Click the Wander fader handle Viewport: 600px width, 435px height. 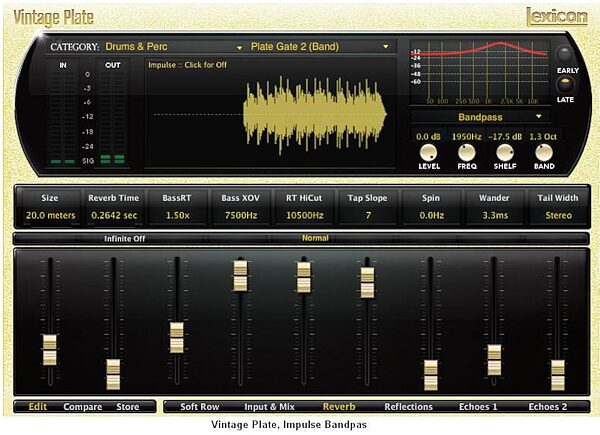coord(494,360)
